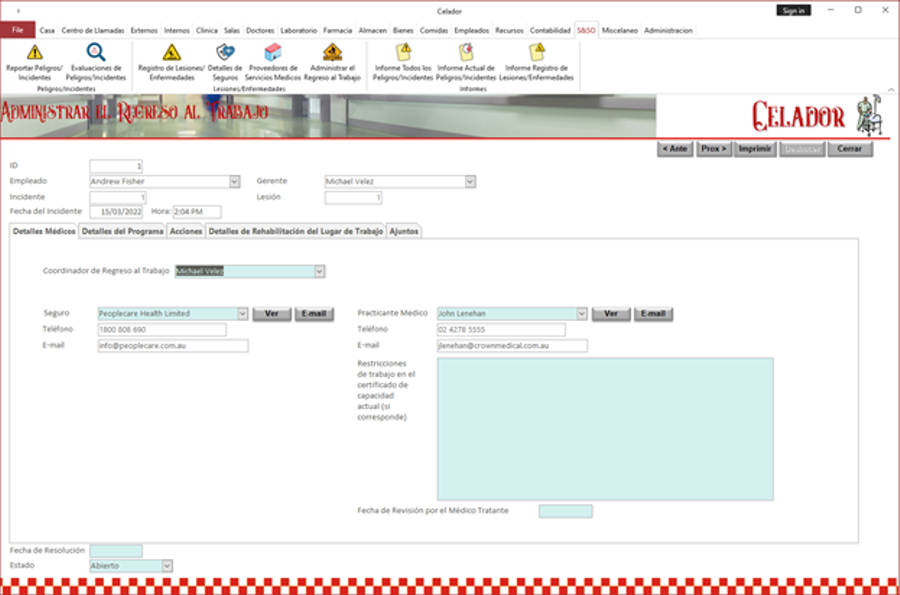
Task: Open the Farmacia ribbon tab
Action: 337,31
